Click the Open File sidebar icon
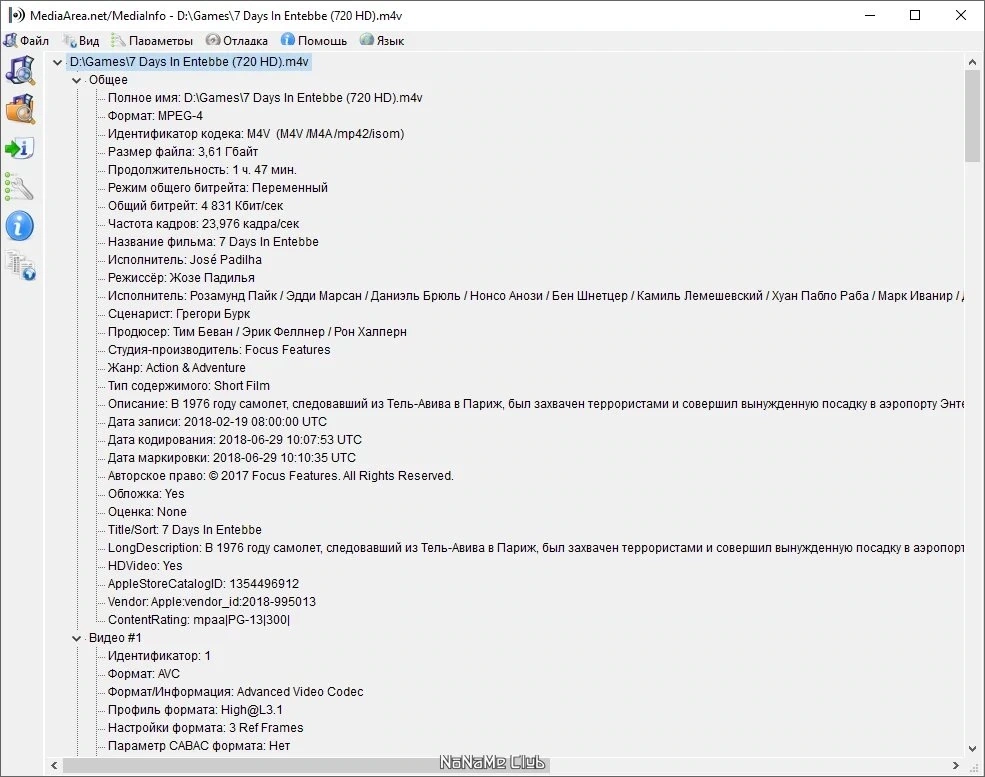The image size is (985, 777). coord(20,70)
